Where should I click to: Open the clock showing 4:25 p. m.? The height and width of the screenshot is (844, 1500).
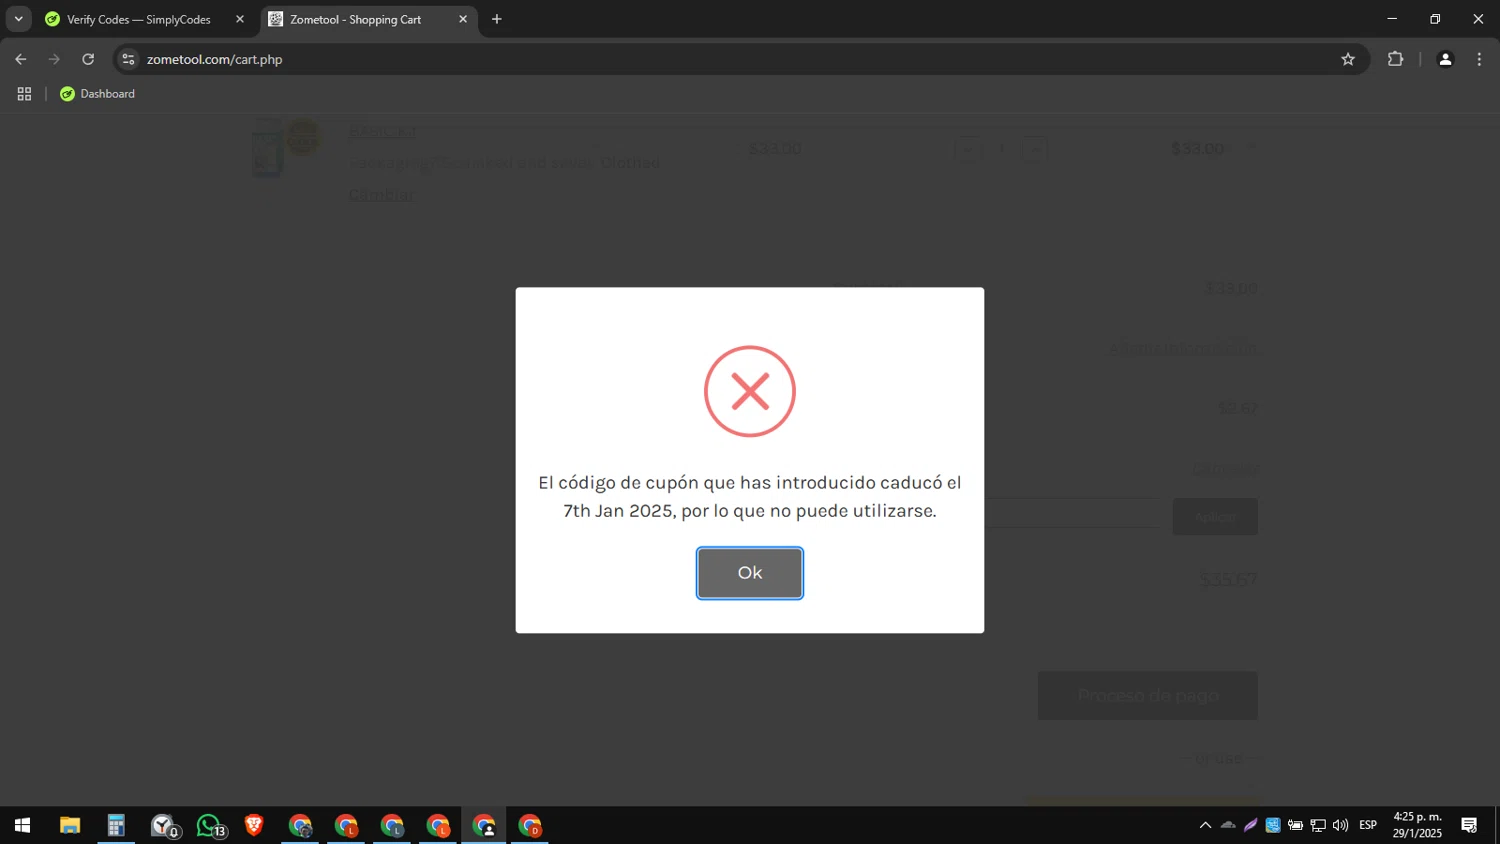tap(1417, 825)
